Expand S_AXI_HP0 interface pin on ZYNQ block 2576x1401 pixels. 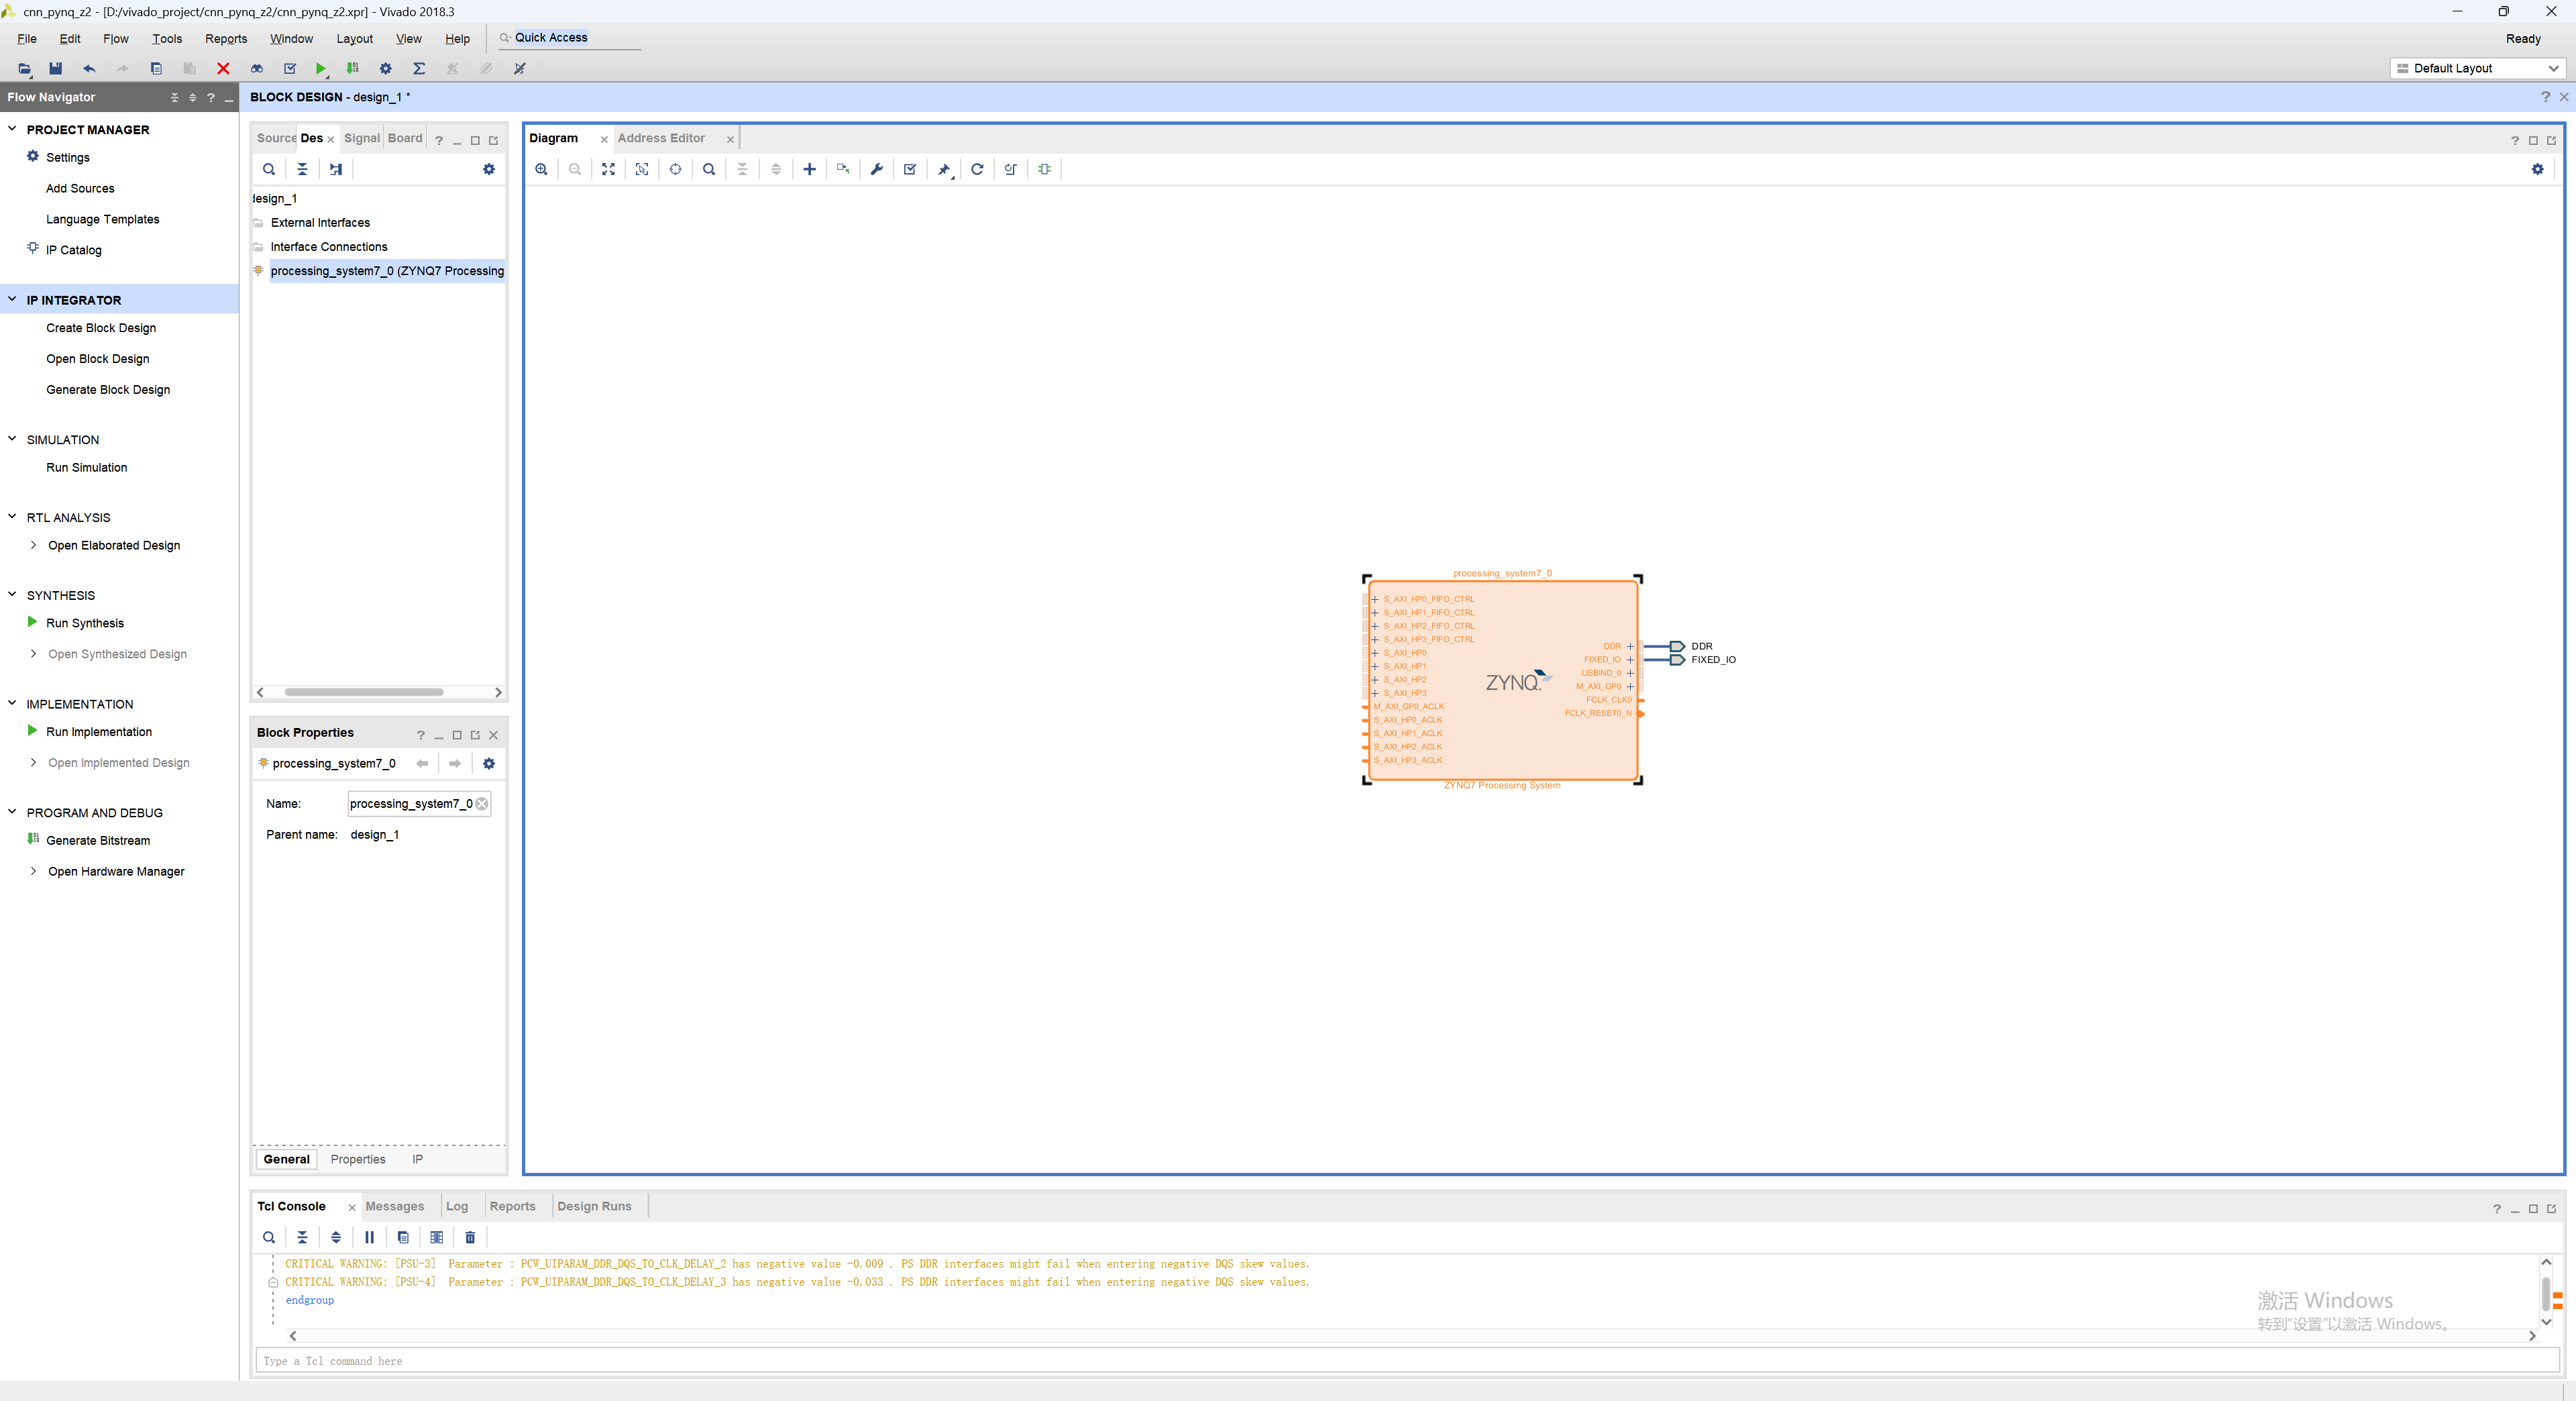click(1375, 653)
